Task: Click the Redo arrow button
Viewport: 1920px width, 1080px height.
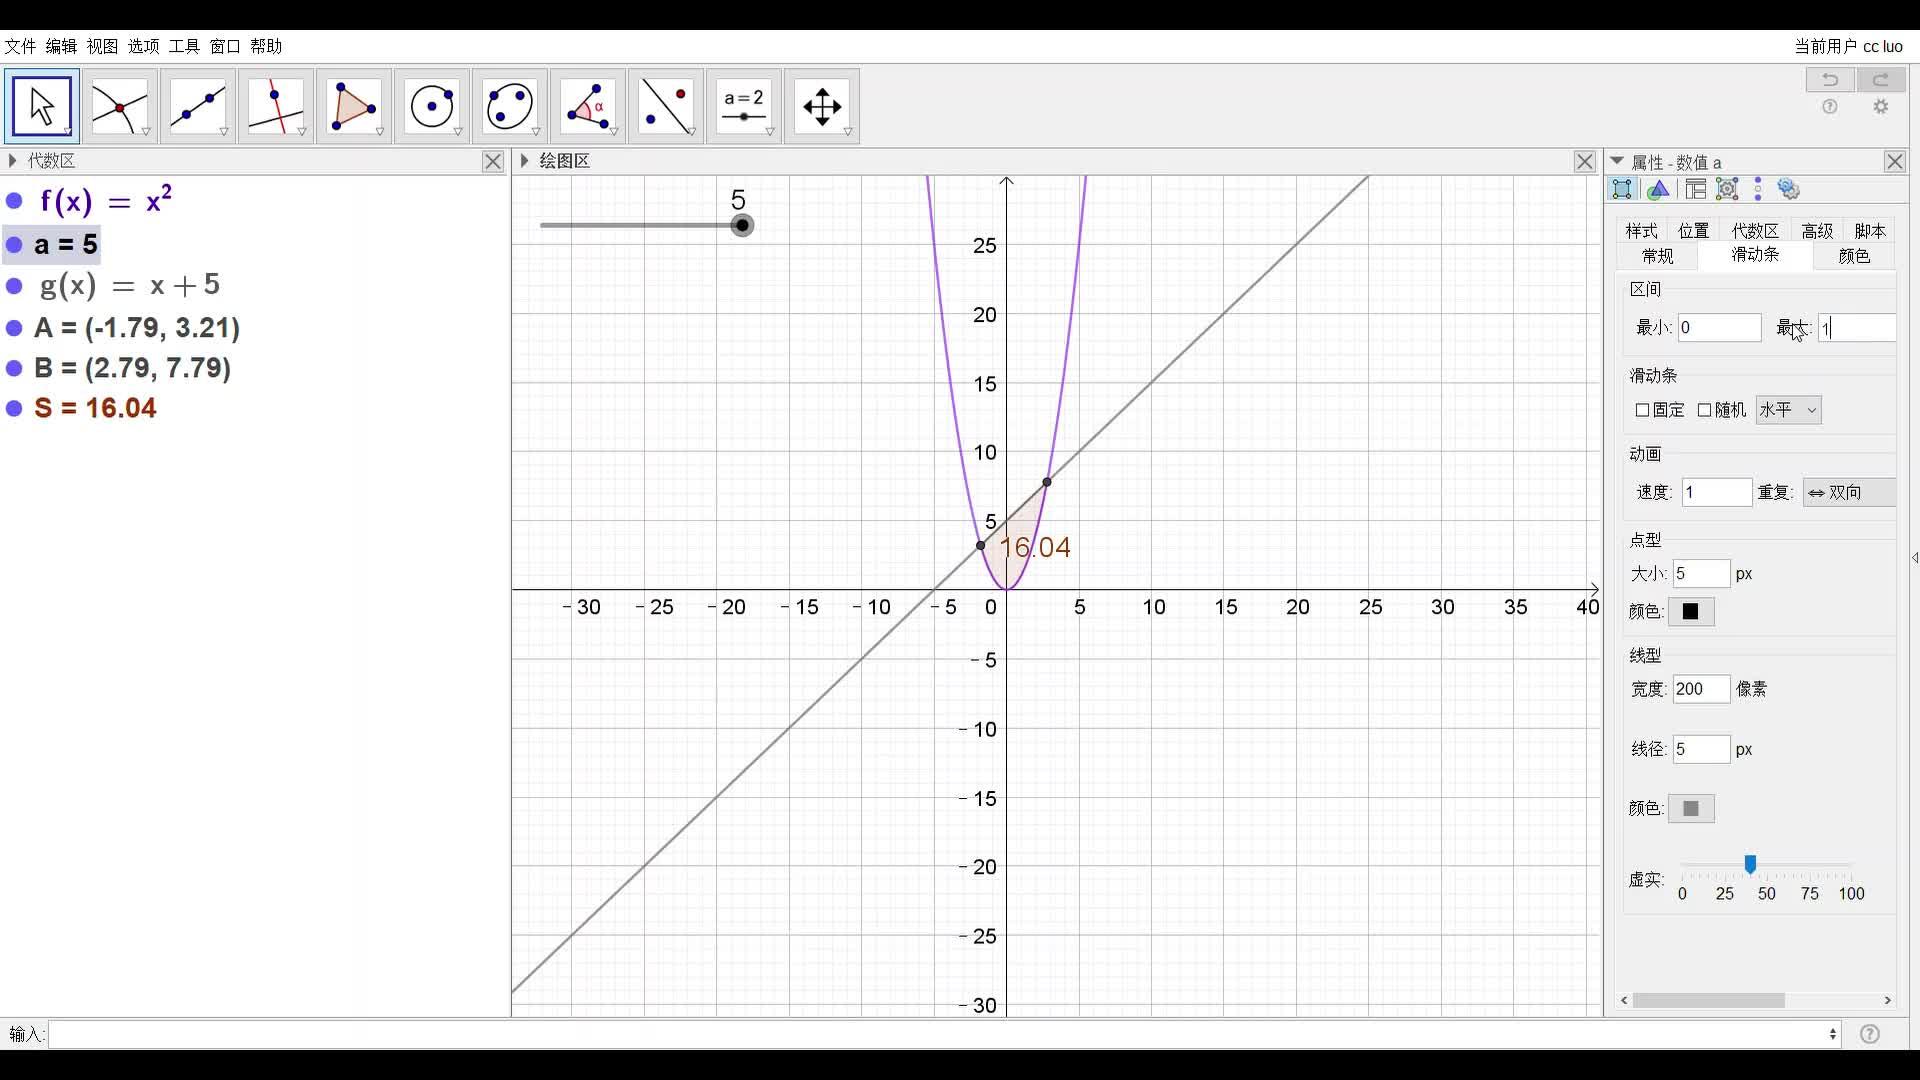Action: click(x=1881, y=80)
